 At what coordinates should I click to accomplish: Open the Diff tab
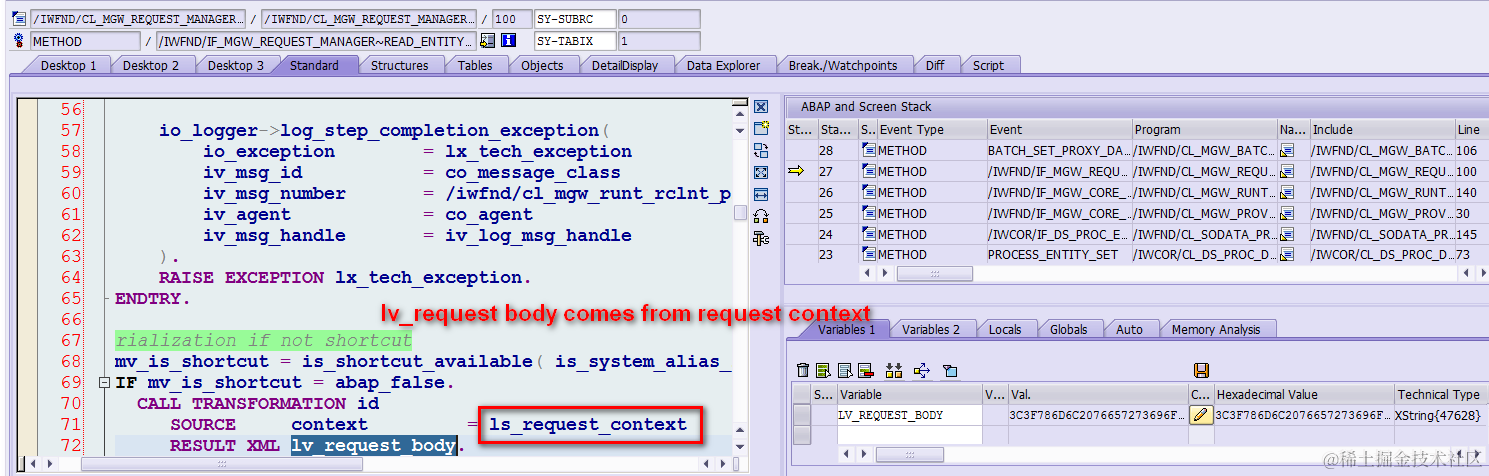pyautogui.click(x=935, y=65)
